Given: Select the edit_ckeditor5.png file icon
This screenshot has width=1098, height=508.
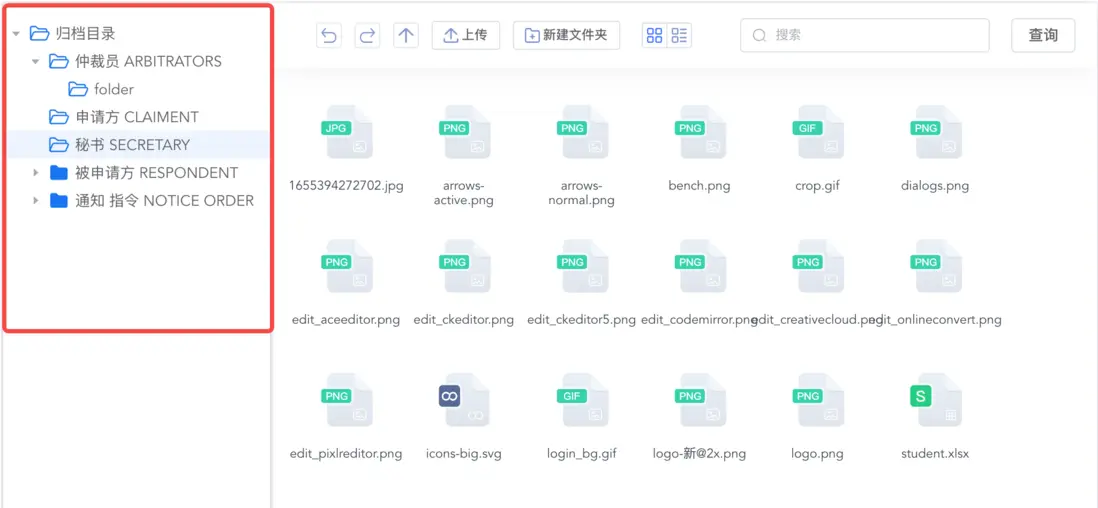Looking at the screenshot, I should 583,266.
